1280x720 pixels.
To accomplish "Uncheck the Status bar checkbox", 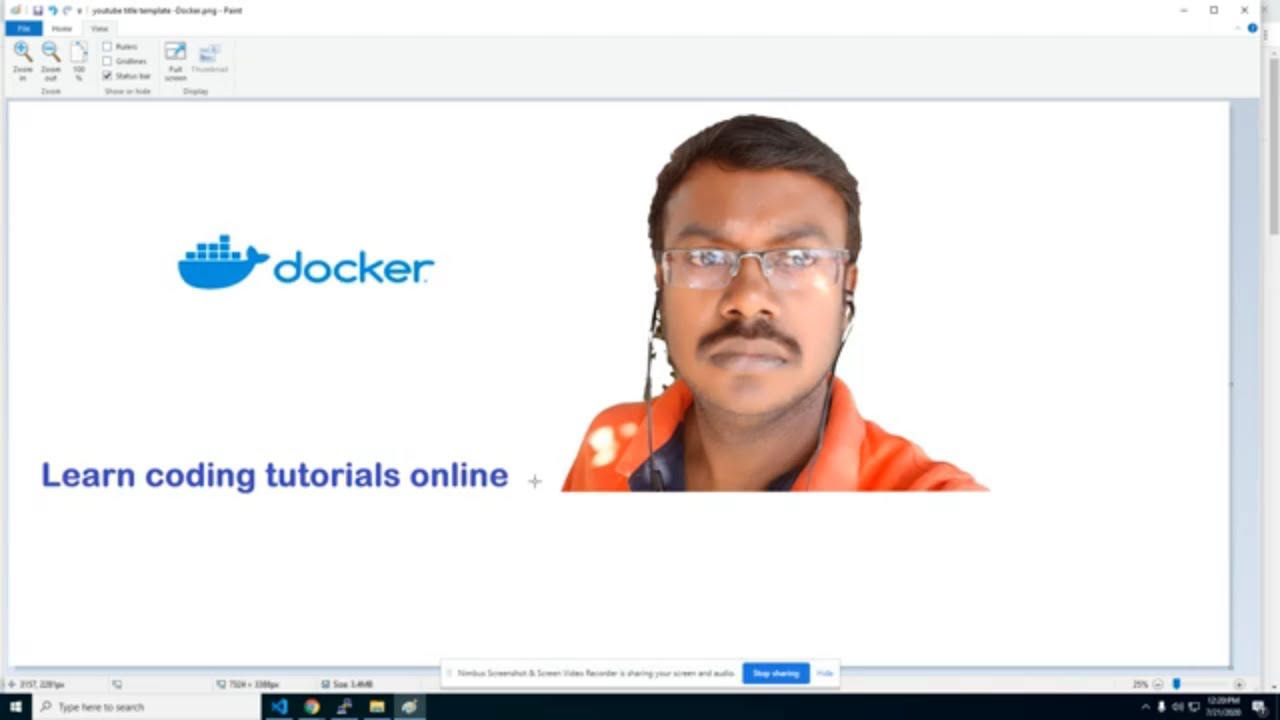I will click(x=107, y=76).
